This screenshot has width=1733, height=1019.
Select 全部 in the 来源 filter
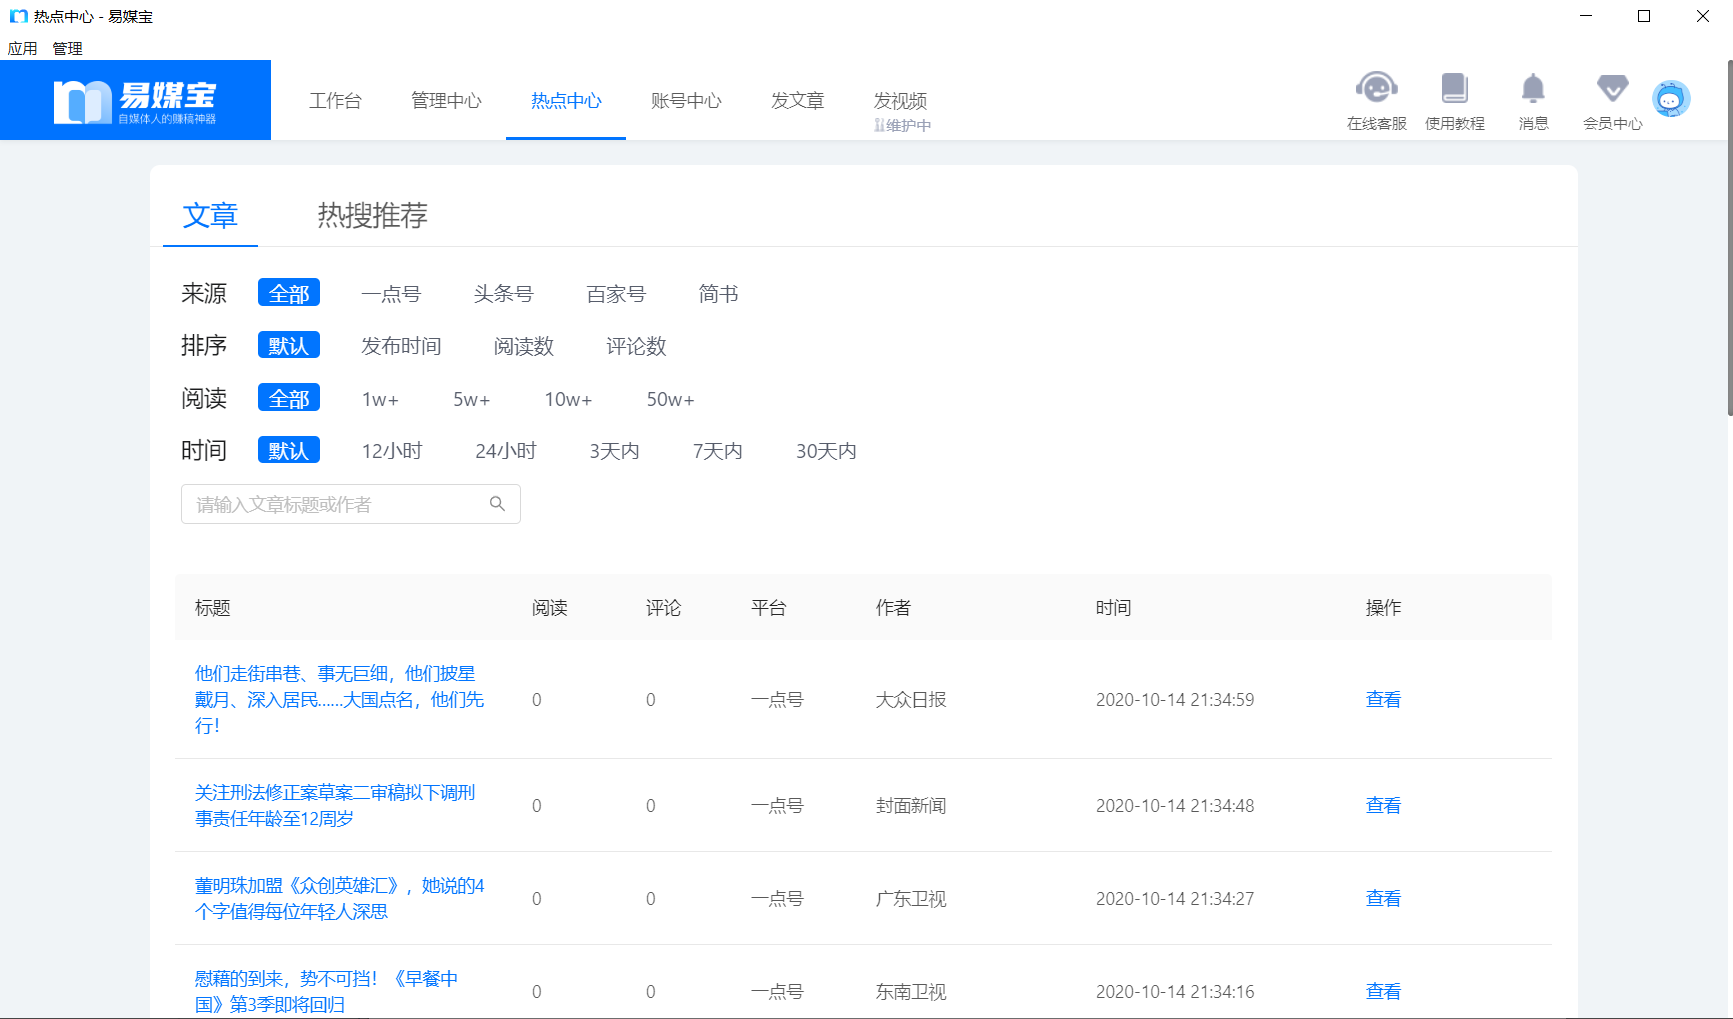(289, 293)
